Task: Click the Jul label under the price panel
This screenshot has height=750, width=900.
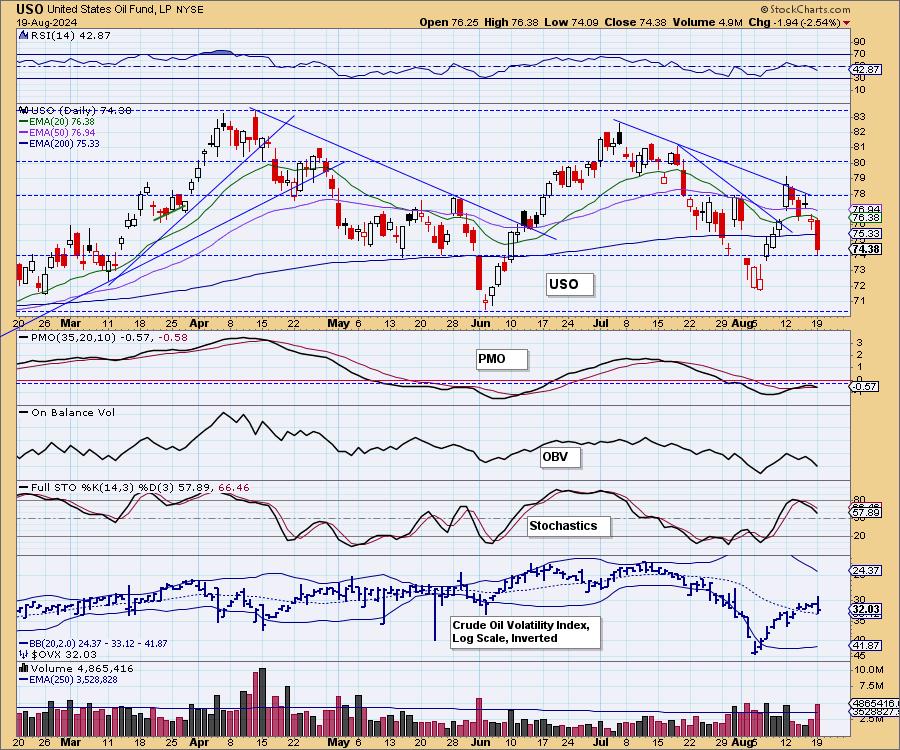Action: tap(601, 323)
